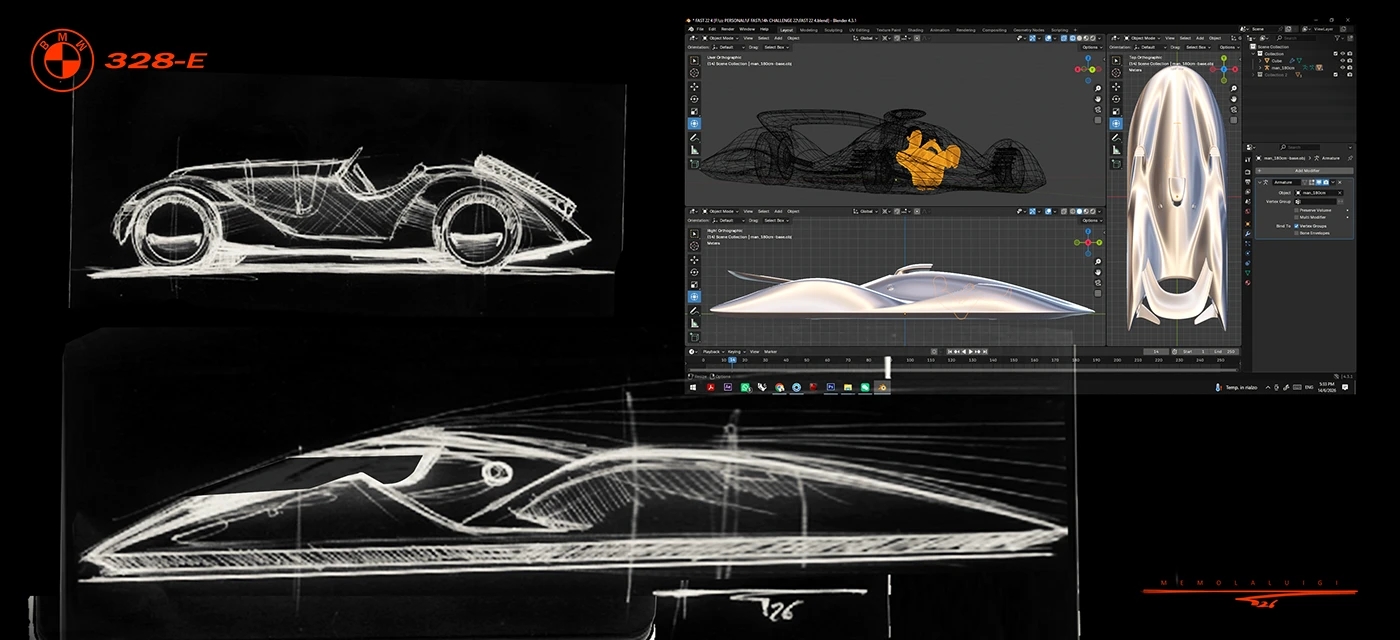The image size is (1400, 640).
Task: Activate the Measure tool in the top-left viewport
Action: (694, 150)
